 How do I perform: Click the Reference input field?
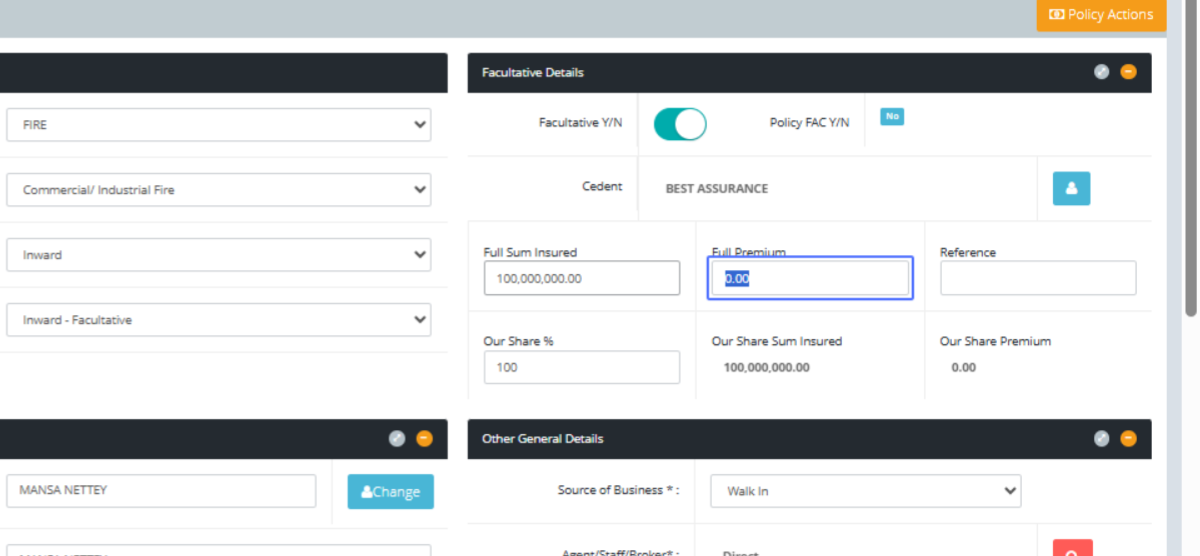[x=1037, y=278]
